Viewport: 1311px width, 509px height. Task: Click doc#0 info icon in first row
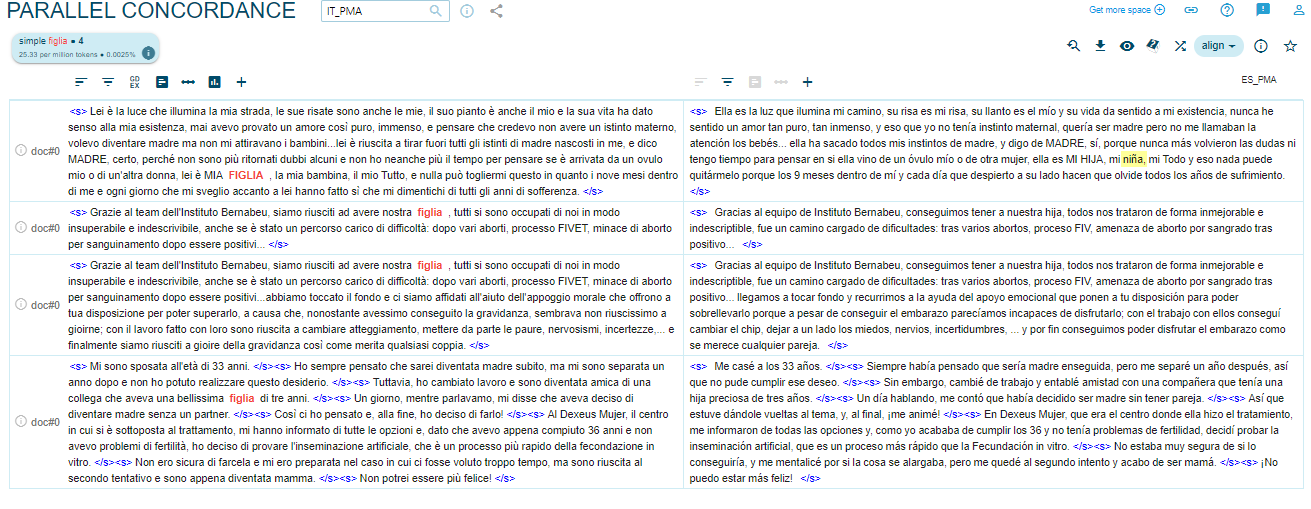pyautogui.click(x=21, y=150)
